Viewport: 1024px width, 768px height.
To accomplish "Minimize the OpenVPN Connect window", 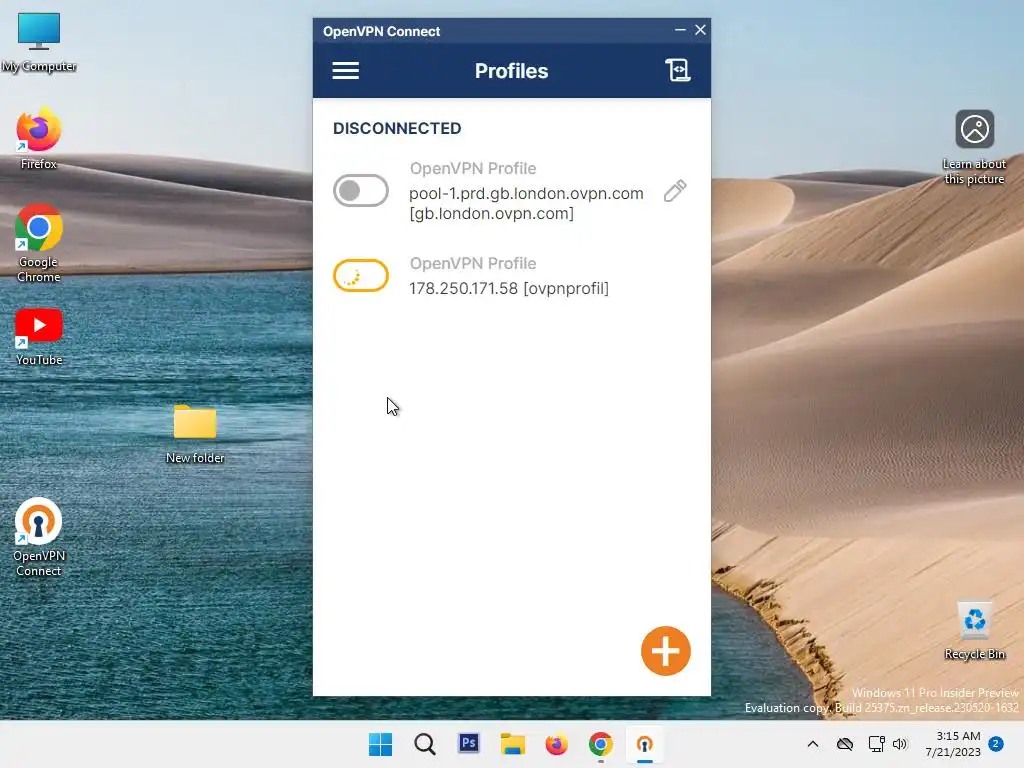I will (x=680, y=30).
